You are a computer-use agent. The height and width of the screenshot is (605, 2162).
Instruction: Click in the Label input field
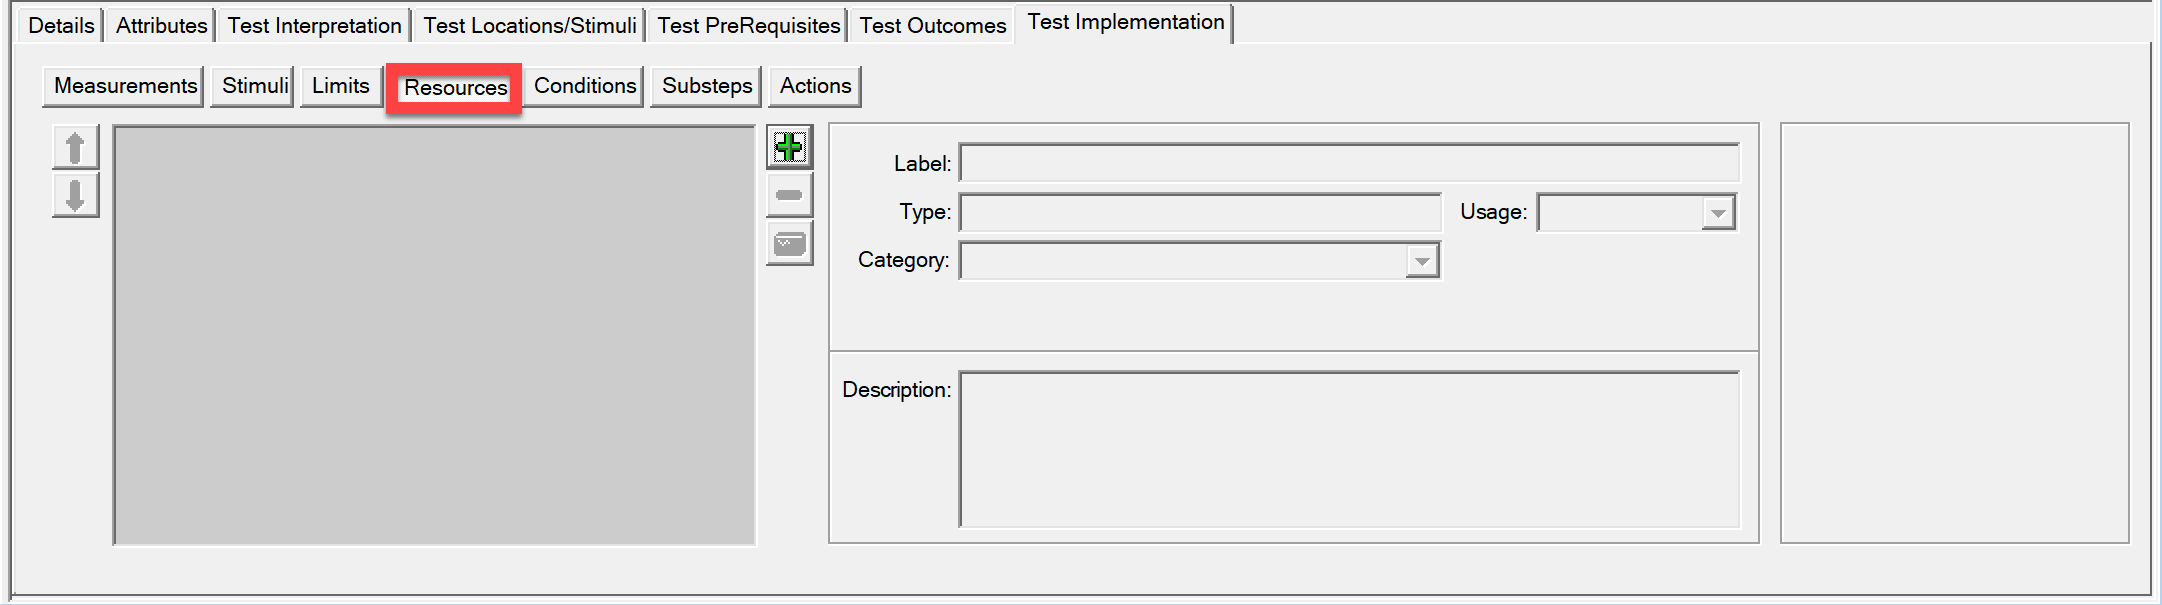(1349, 163)
